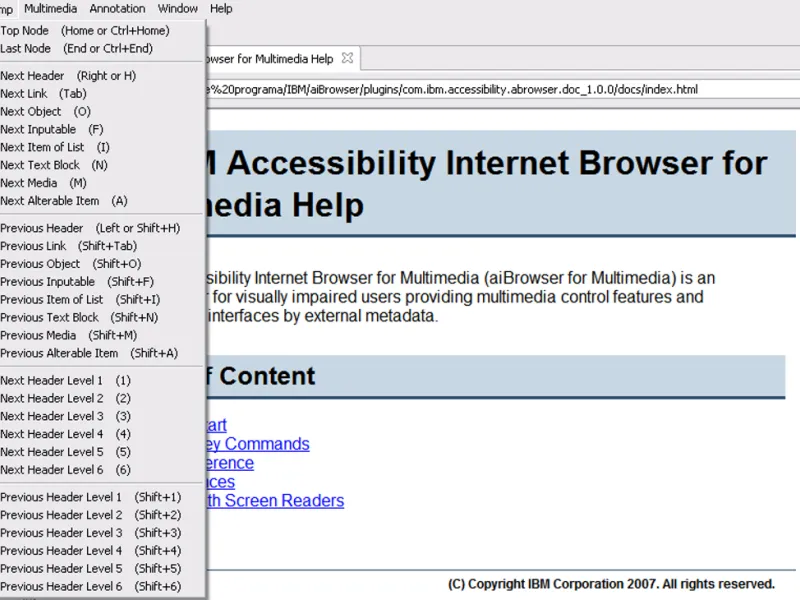Screen dimensions: 800x600
Task: Open the Key Commands link
Action: pyautogui.click(x=258, y=444)
